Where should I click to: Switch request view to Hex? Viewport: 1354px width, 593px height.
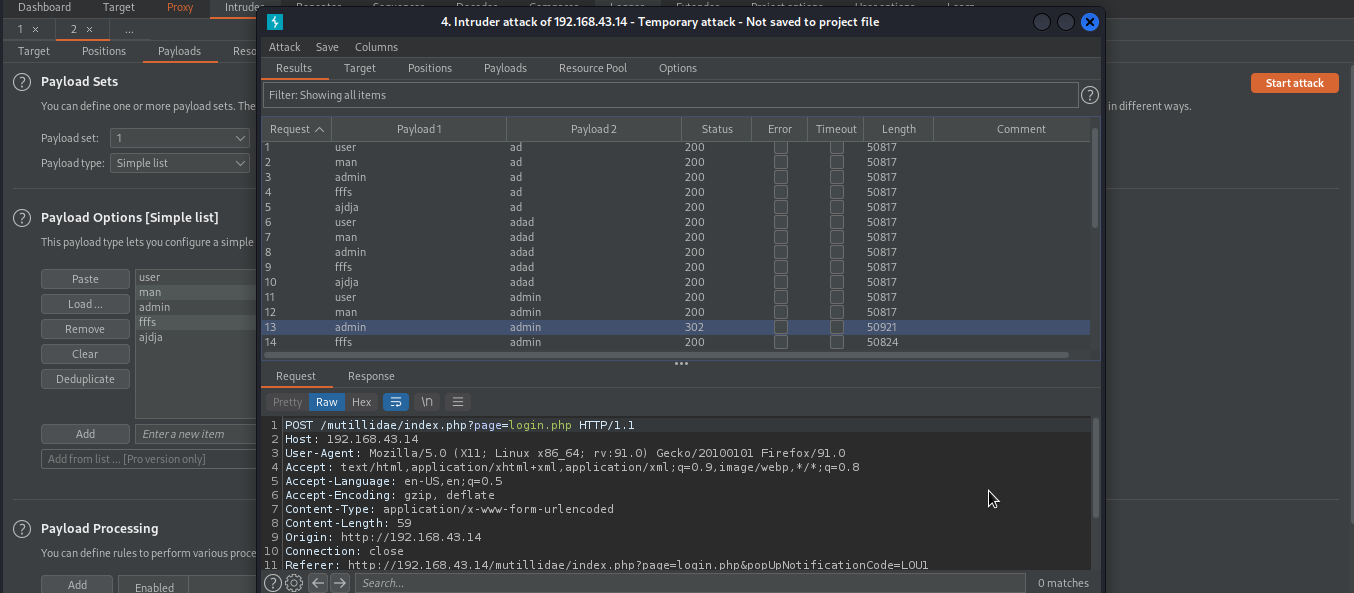click(362, 402)
